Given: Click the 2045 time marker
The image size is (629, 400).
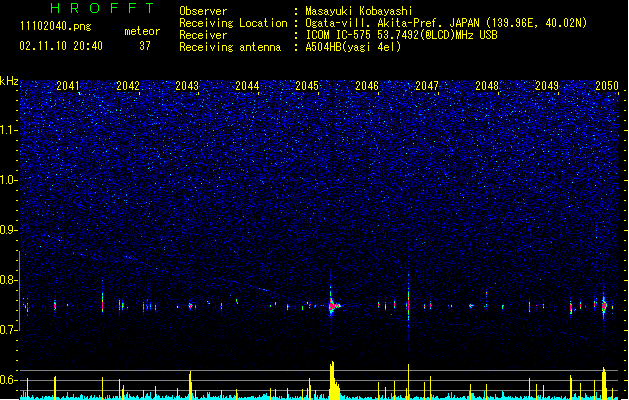Looking at the screenshot, I should (x=307, y=86).
